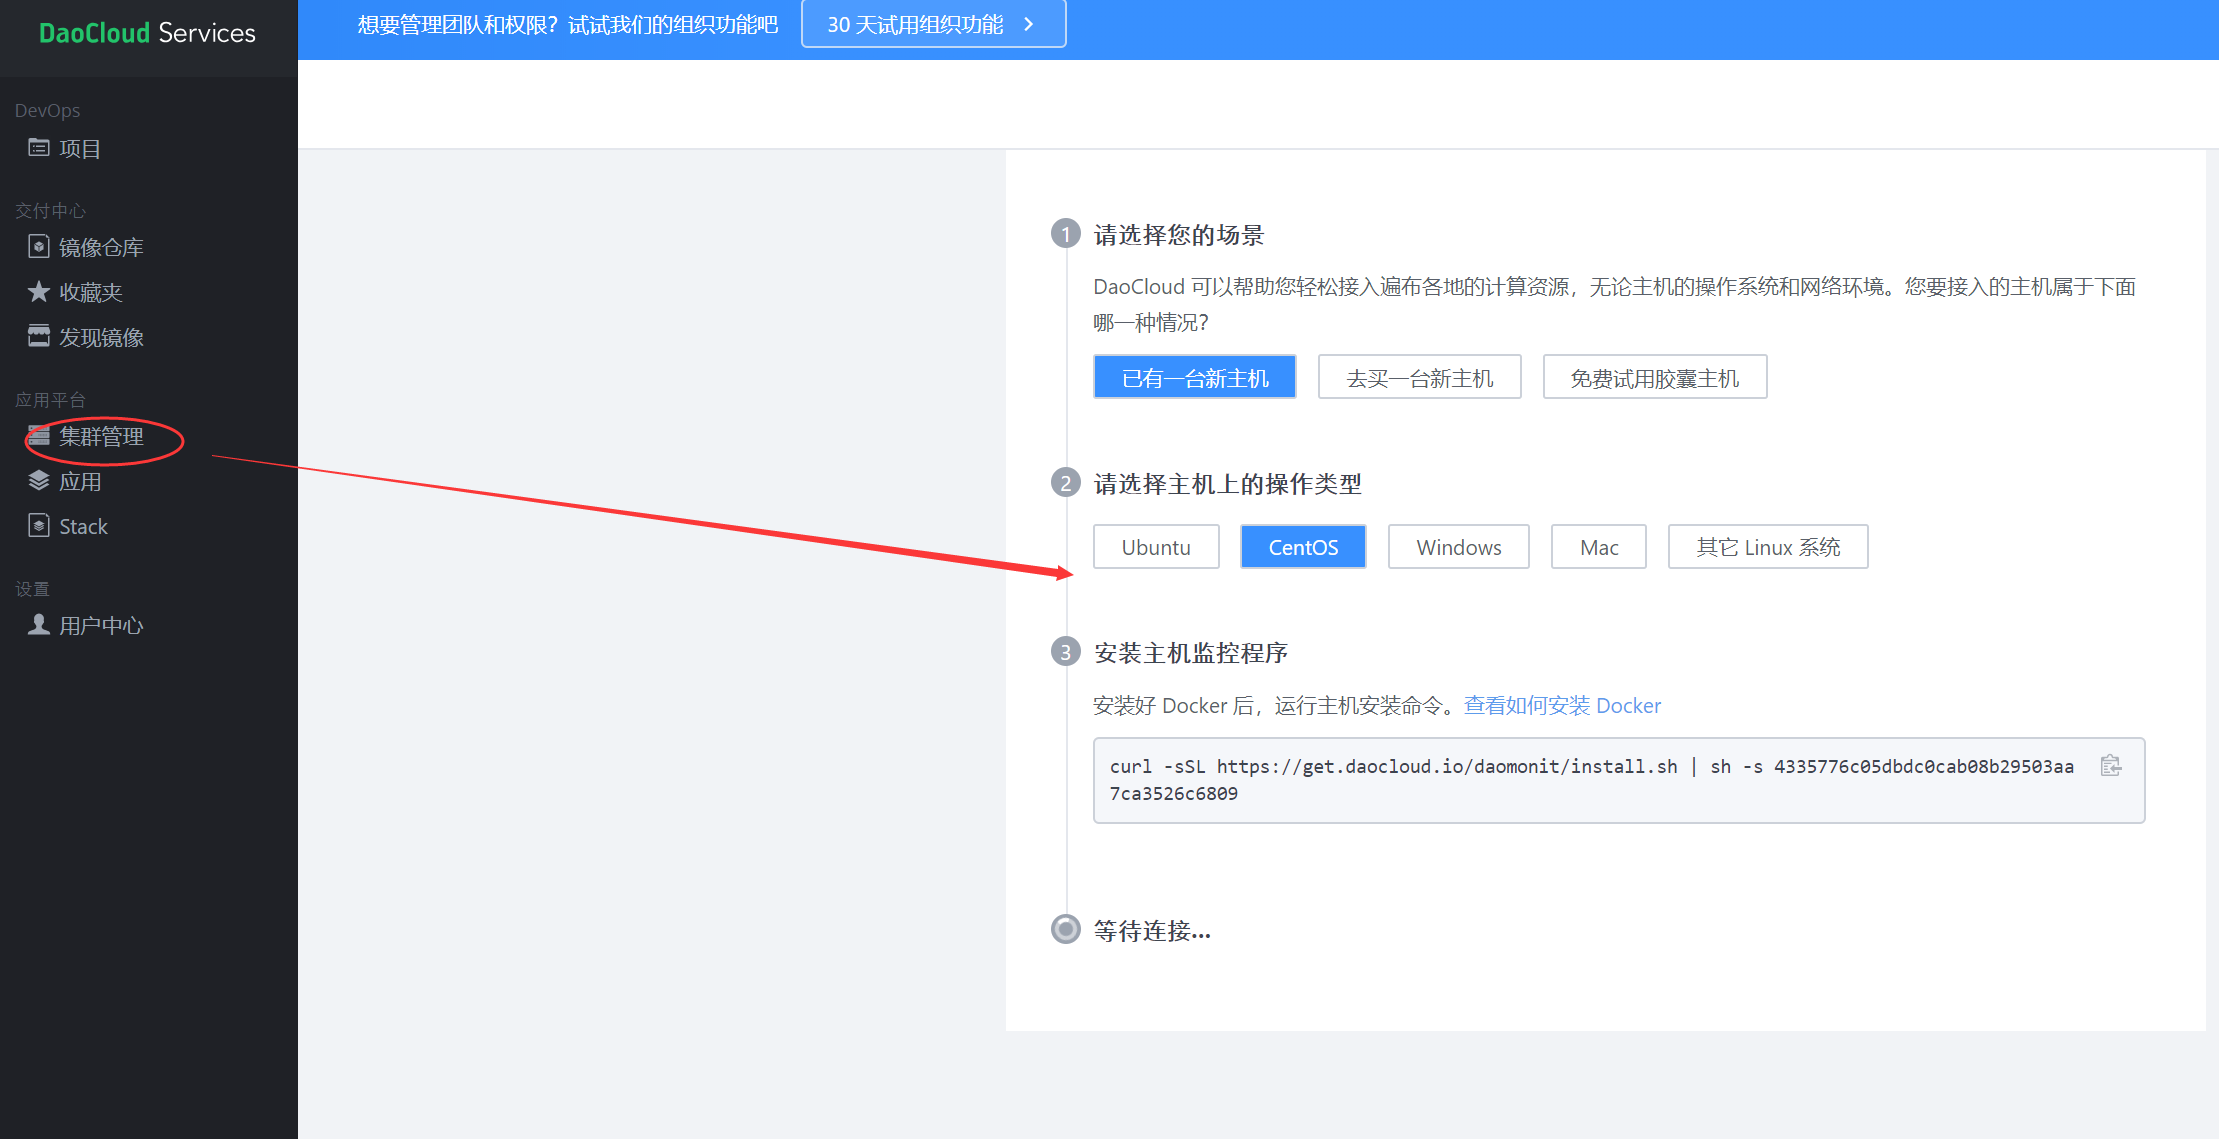Open 查看如何安装 Docker link

[x=1562, y=705]
